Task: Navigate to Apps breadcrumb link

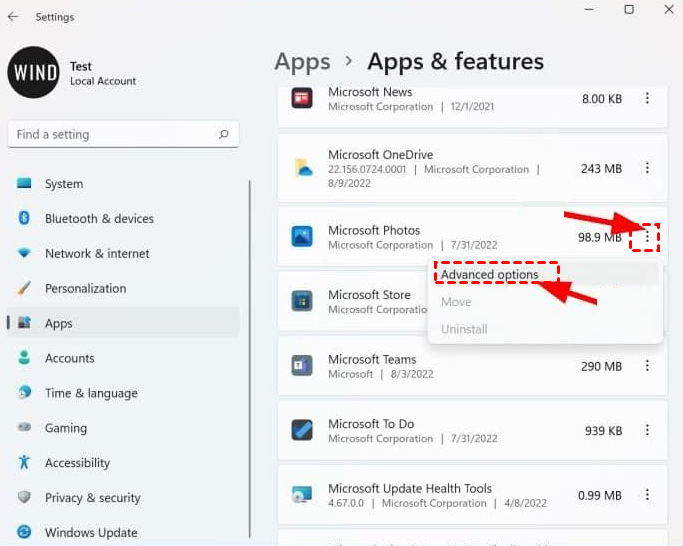Action: 302,62
